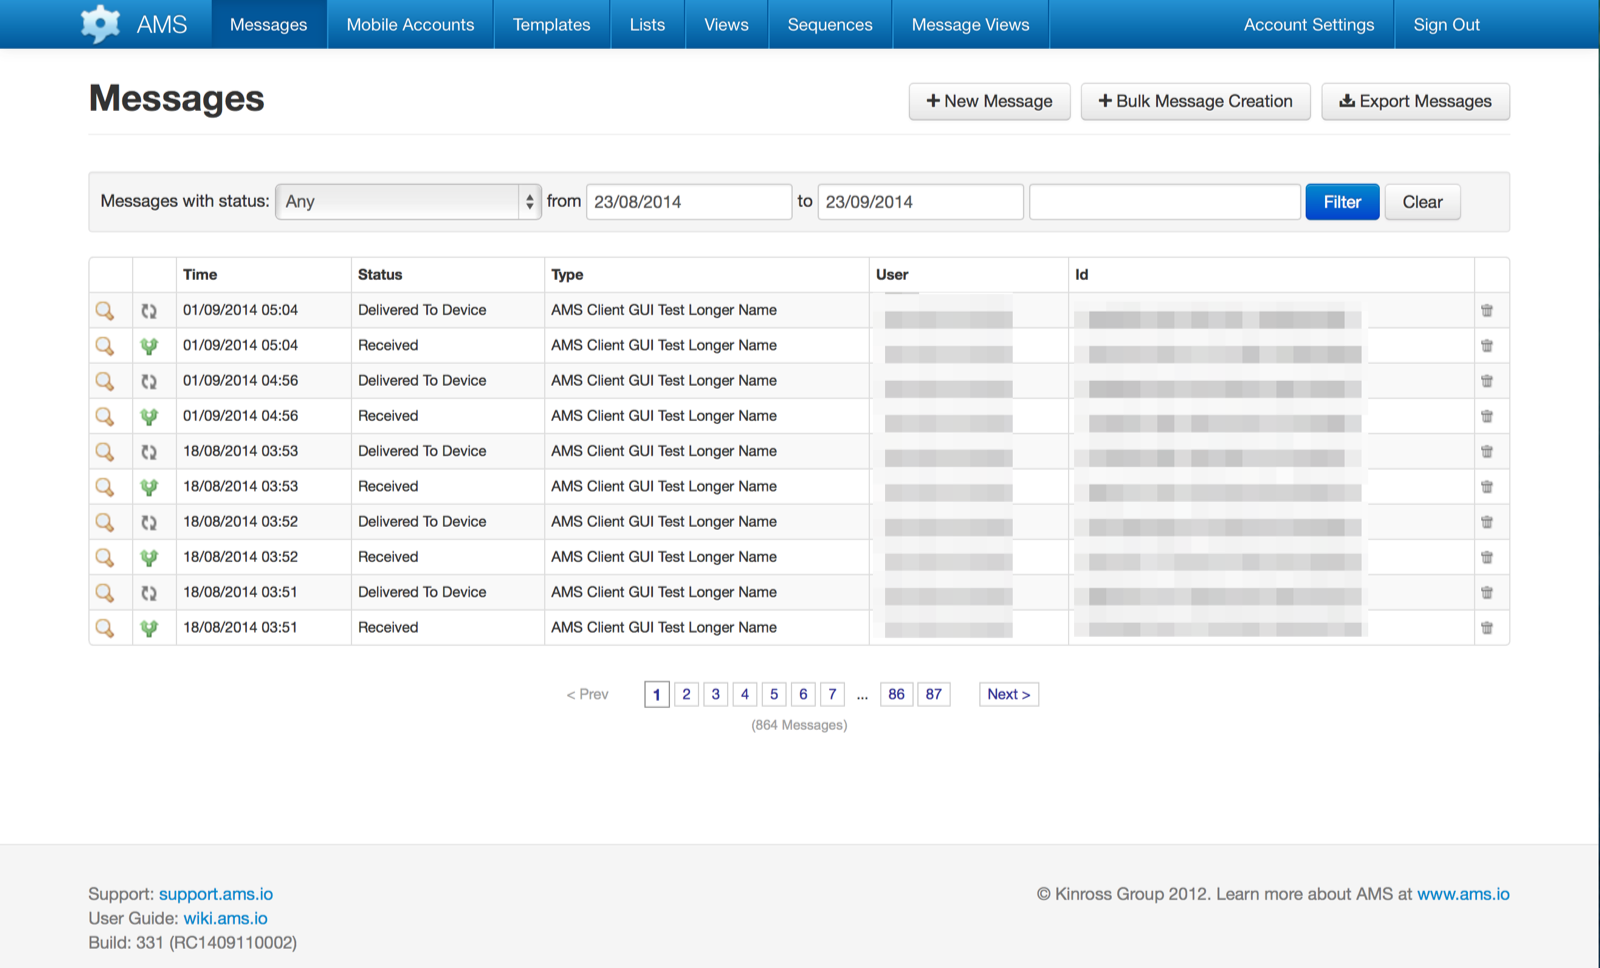The height and width of the screenshot is (968, 1600).
Task: Click green icon on 18/08/2014 03:52 Received row
Action: (x=149, y=557)
